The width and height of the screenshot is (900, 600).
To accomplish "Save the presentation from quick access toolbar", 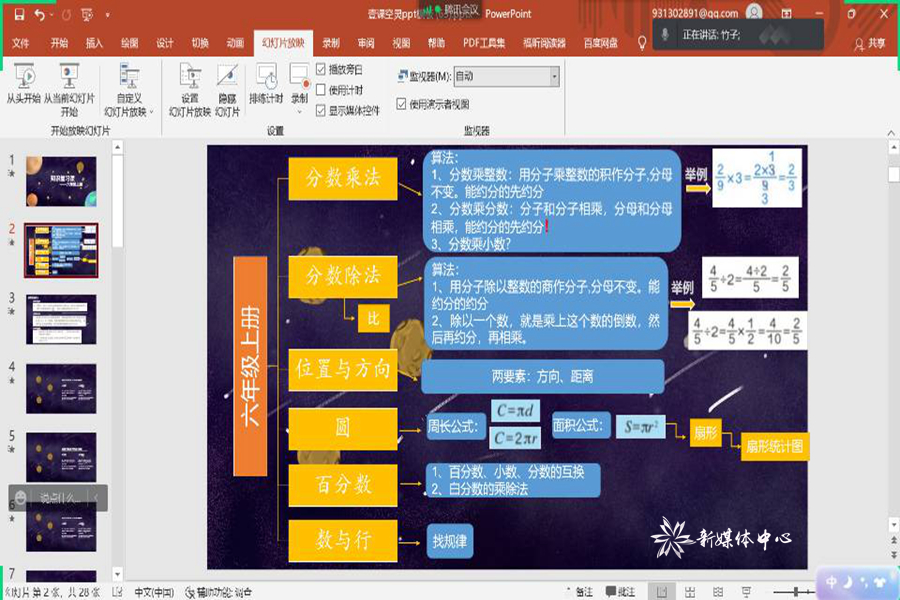I will pos(17,14).
